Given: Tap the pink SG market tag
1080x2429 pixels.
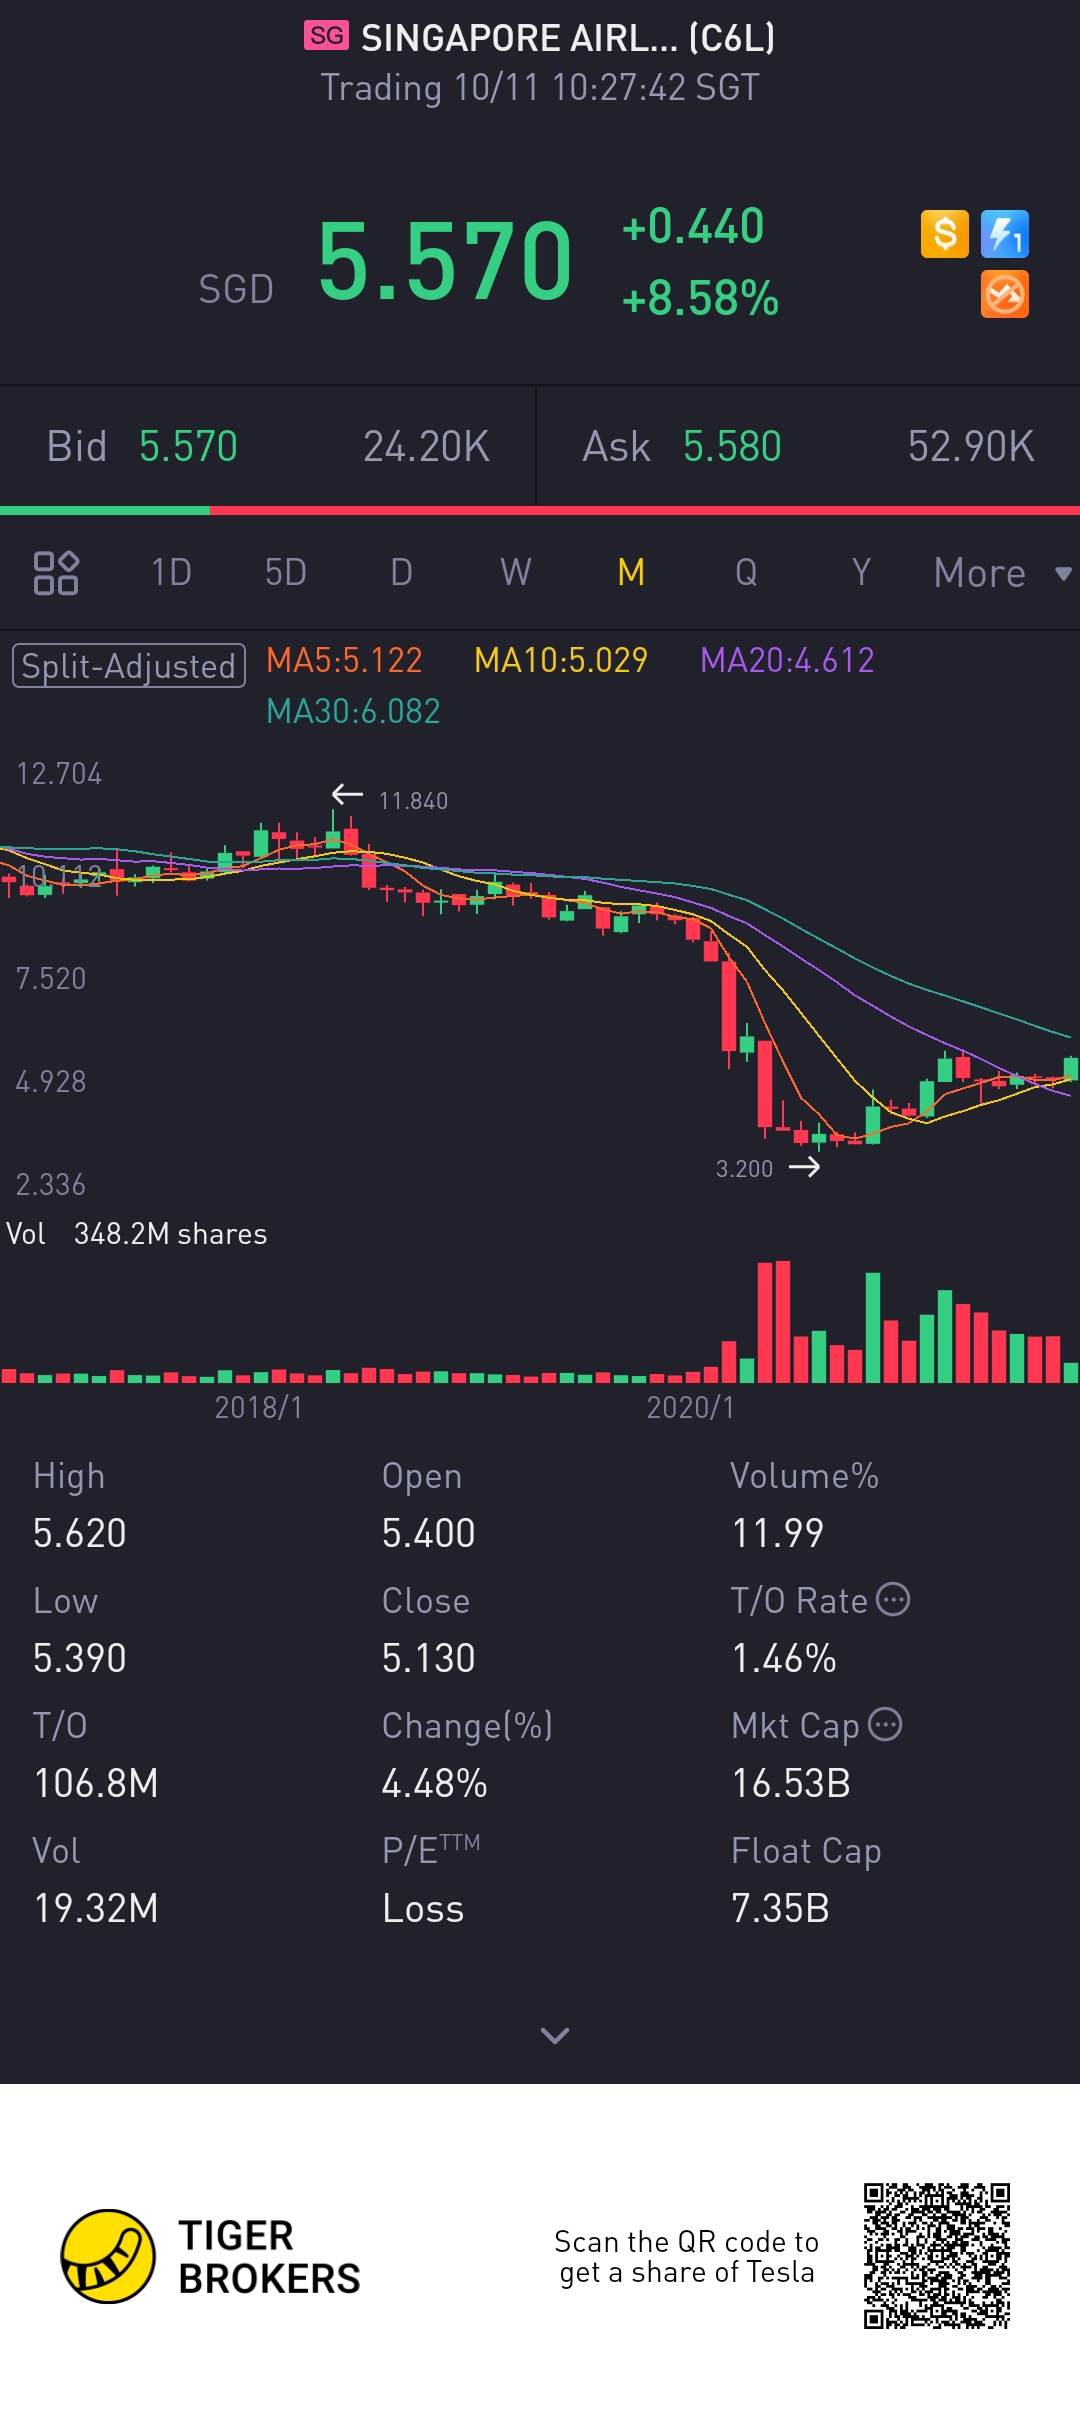Looking at the screenshot, I should pyautogui.click(x=326, y=36).
